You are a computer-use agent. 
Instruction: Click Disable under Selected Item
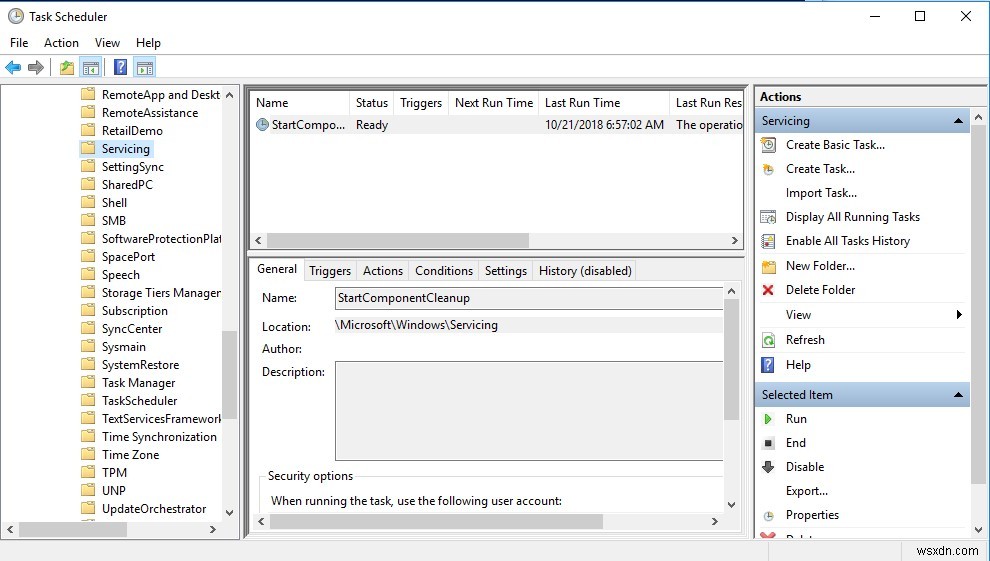pos(804,467)
